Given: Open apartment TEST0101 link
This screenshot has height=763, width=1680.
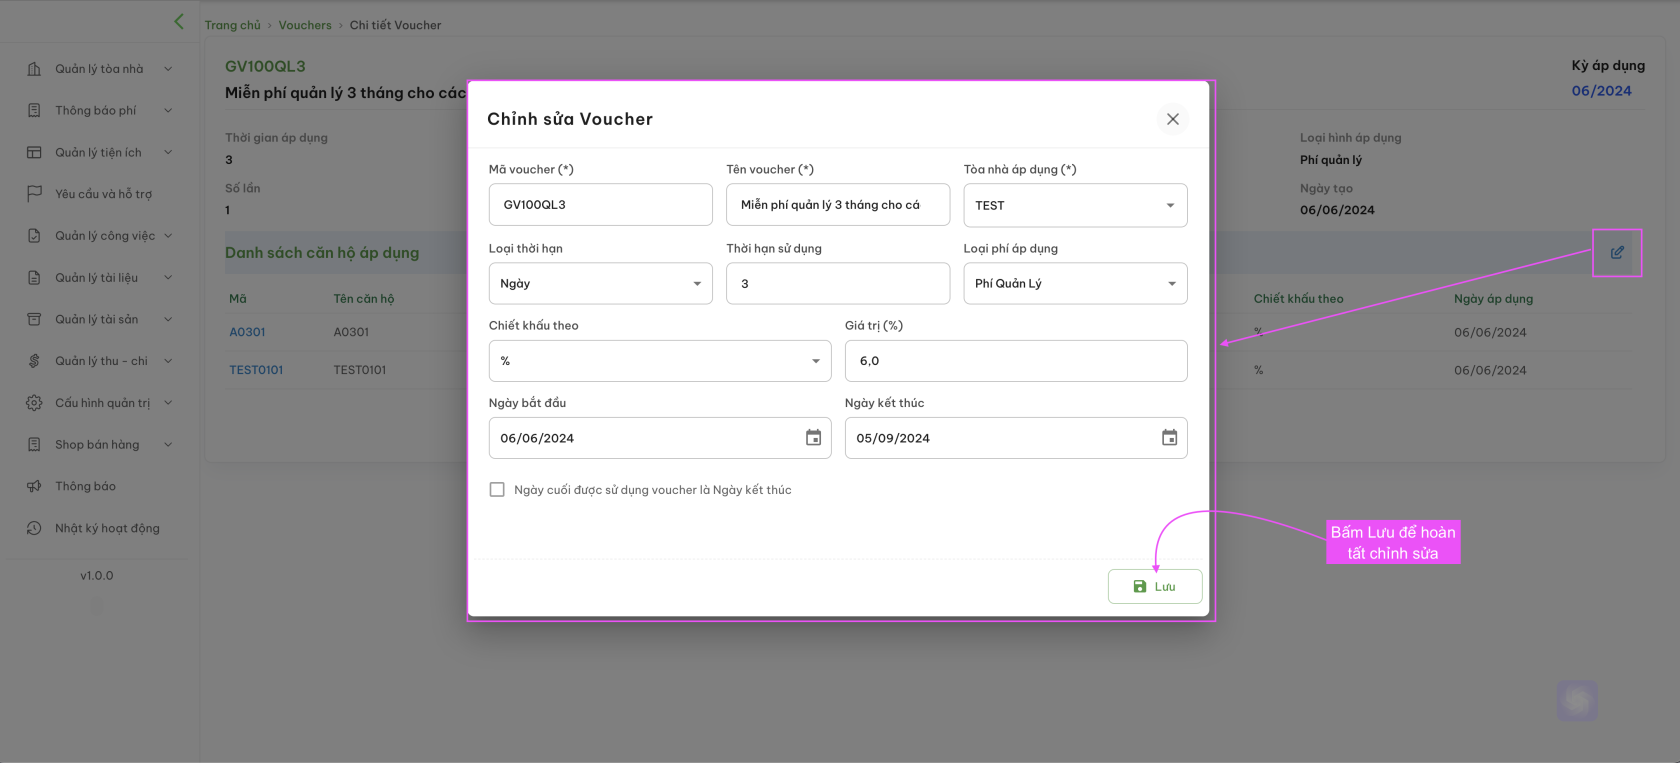Looking at the screenshot, I should point(256,370).
